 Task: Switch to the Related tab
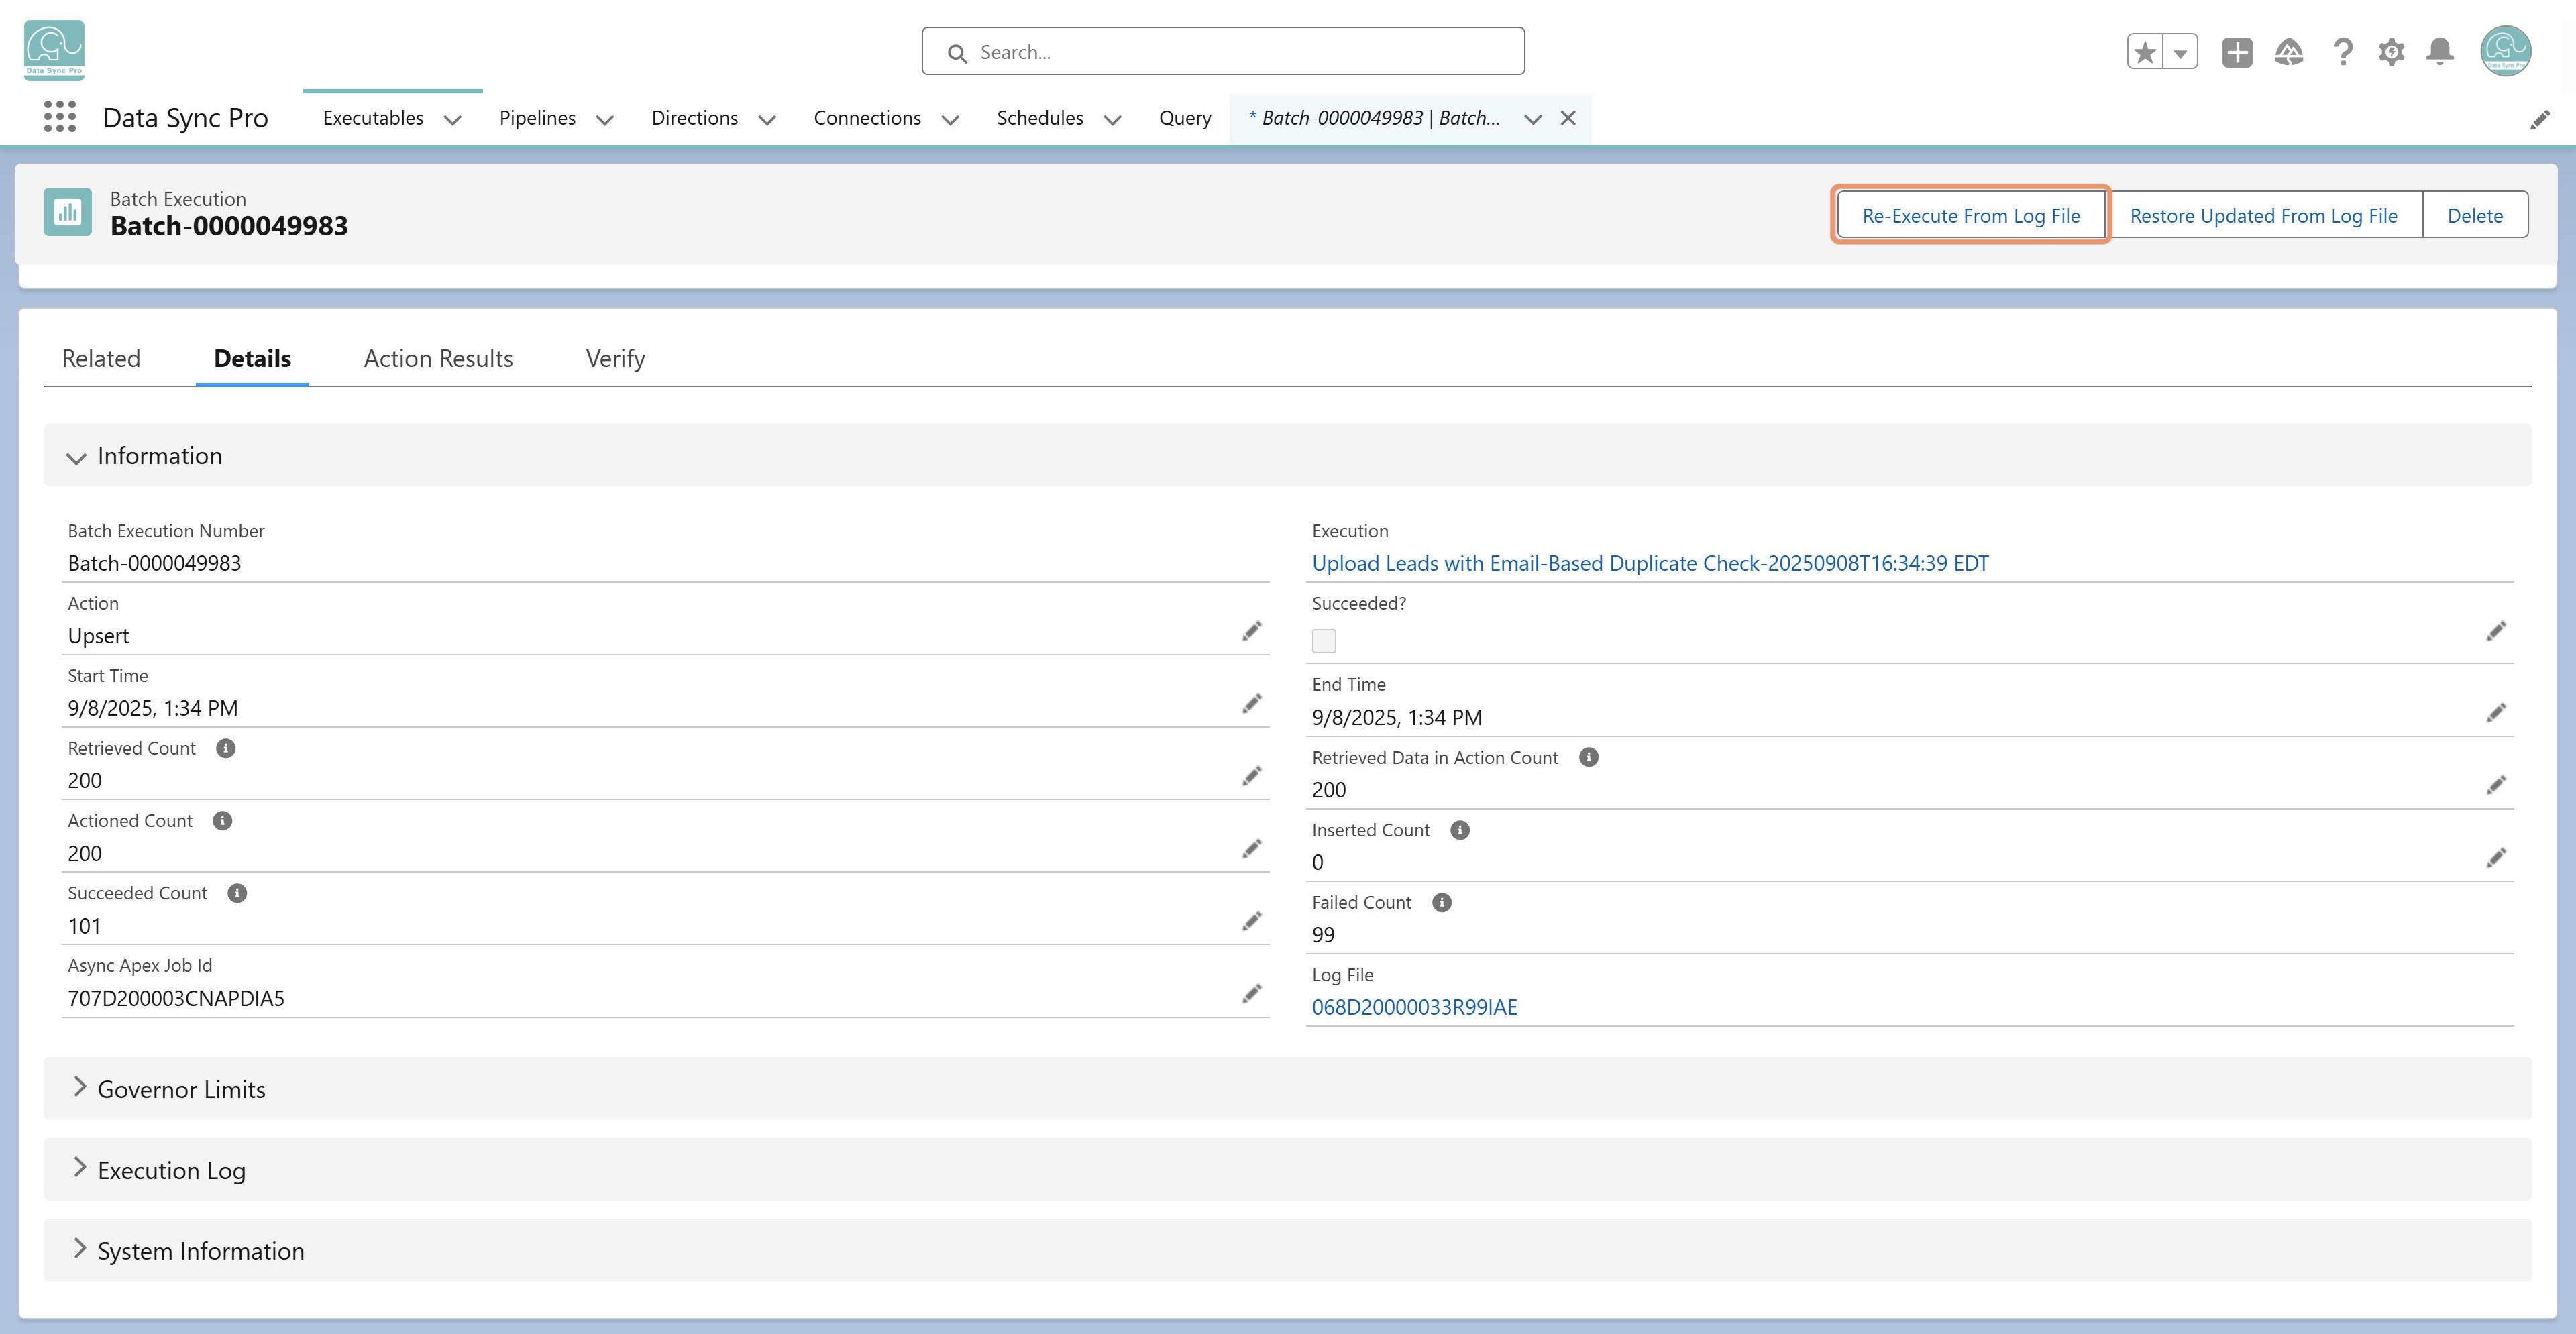[x=101, y=358]
